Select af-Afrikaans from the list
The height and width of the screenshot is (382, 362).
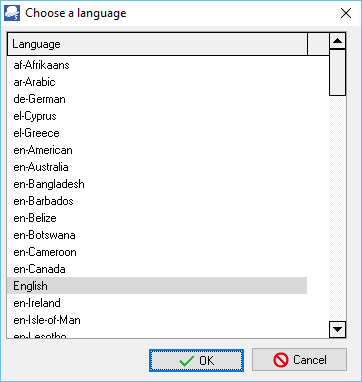[157, 65]
